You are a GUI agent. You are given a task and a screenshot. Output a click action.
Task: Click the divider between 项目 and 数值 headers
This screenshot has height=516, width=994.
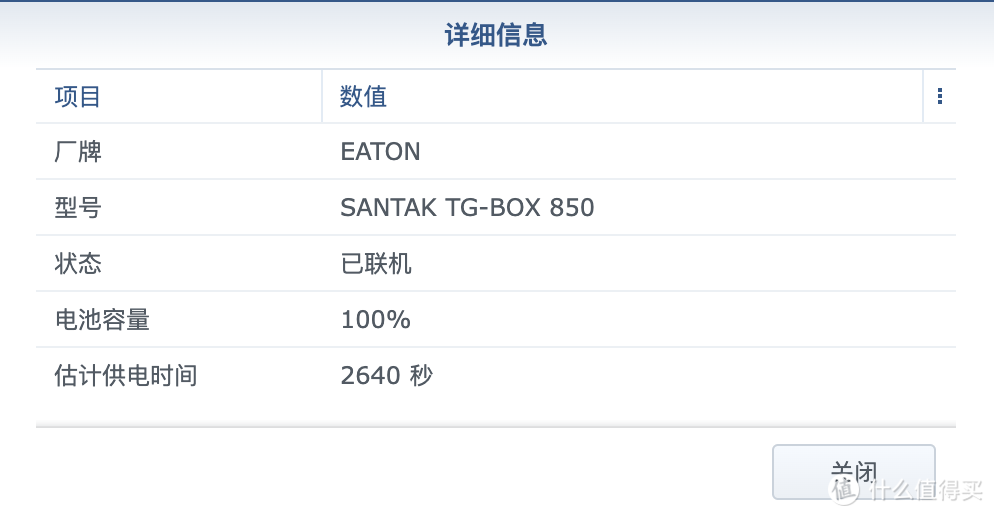322,97
